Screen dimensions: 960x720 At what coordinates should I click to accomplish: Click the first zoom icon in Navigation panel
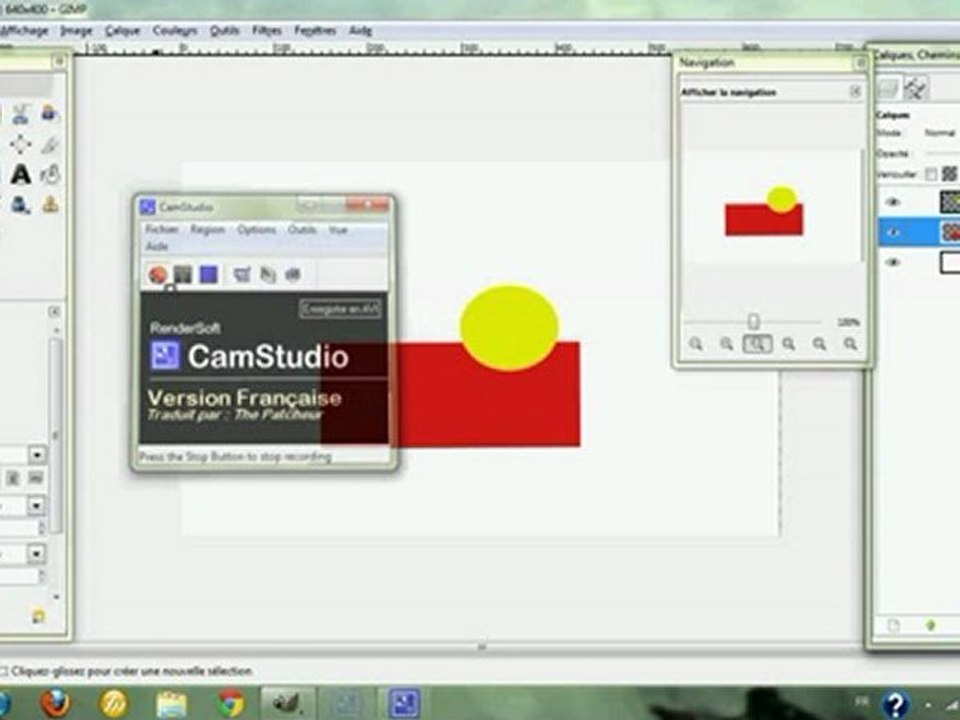tap(696, 344)
